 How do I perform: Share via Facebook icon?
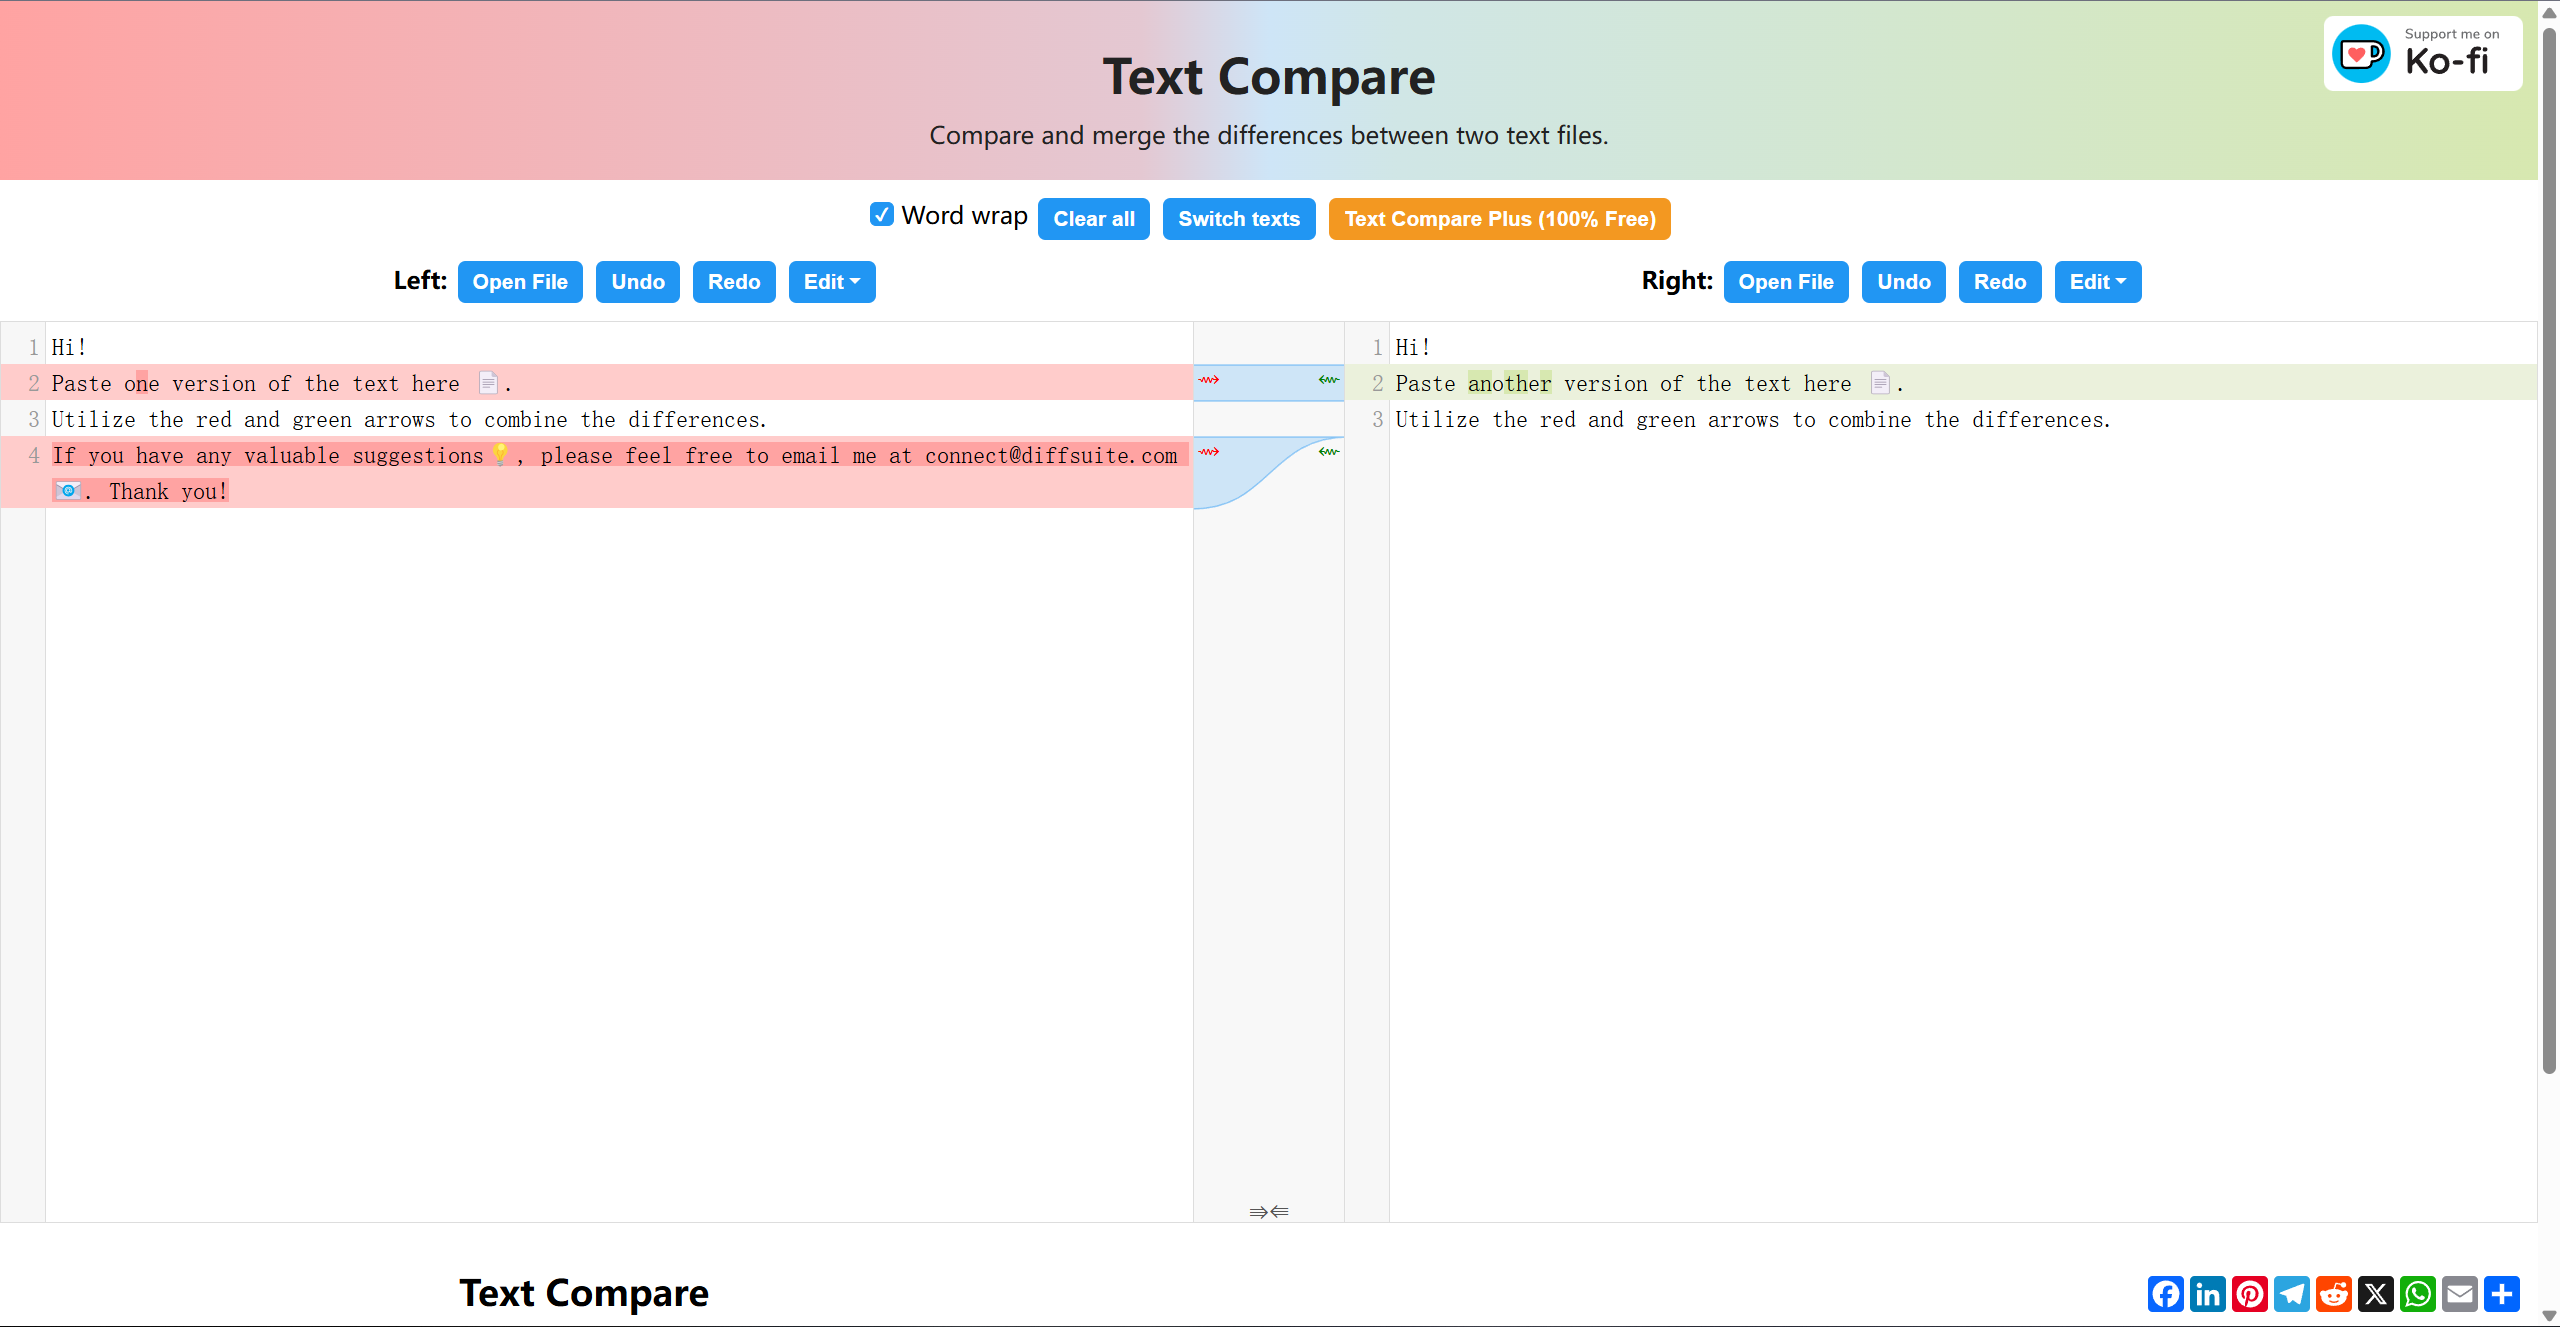click(x=2166, y=1294)
